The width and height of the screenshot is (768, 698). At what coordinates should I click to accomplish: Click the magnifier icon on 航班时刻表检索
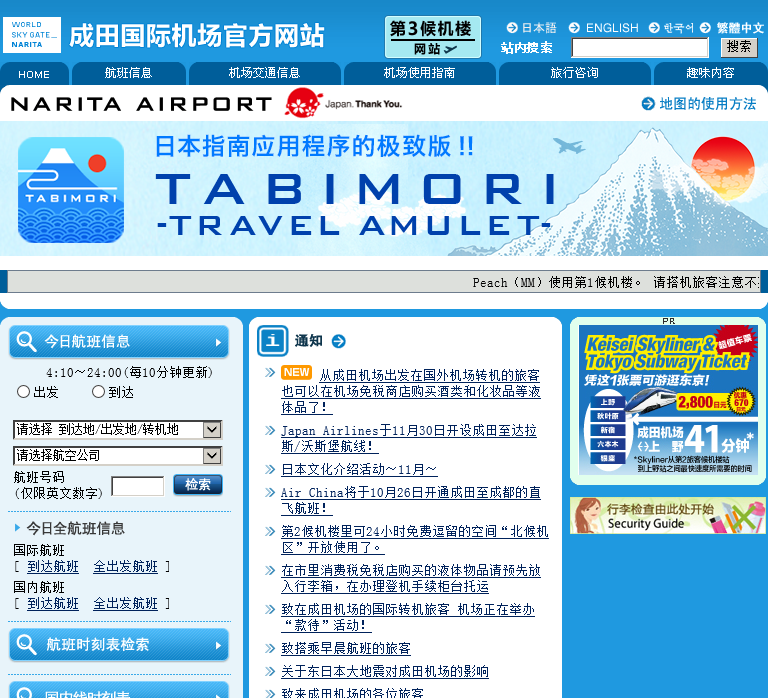[x=26, y=645]
